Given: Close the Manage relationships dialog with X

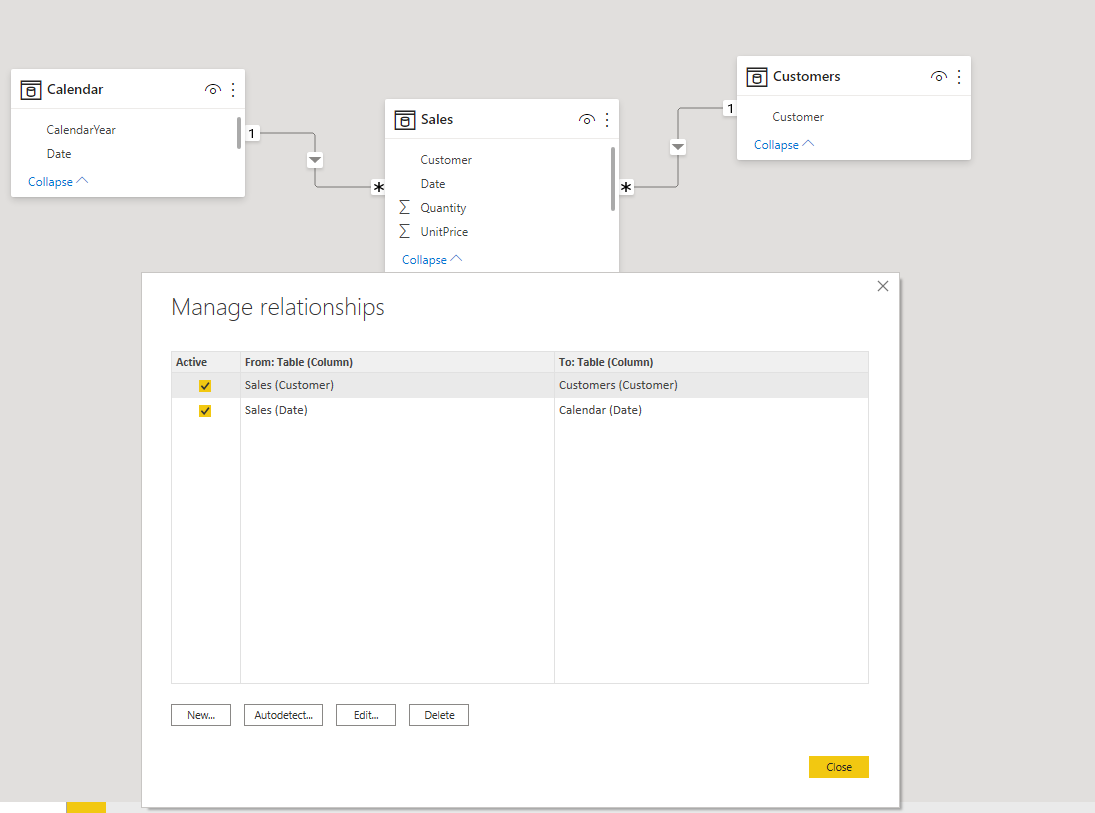Looking at the screenshot, I should (x=883, y=286).
